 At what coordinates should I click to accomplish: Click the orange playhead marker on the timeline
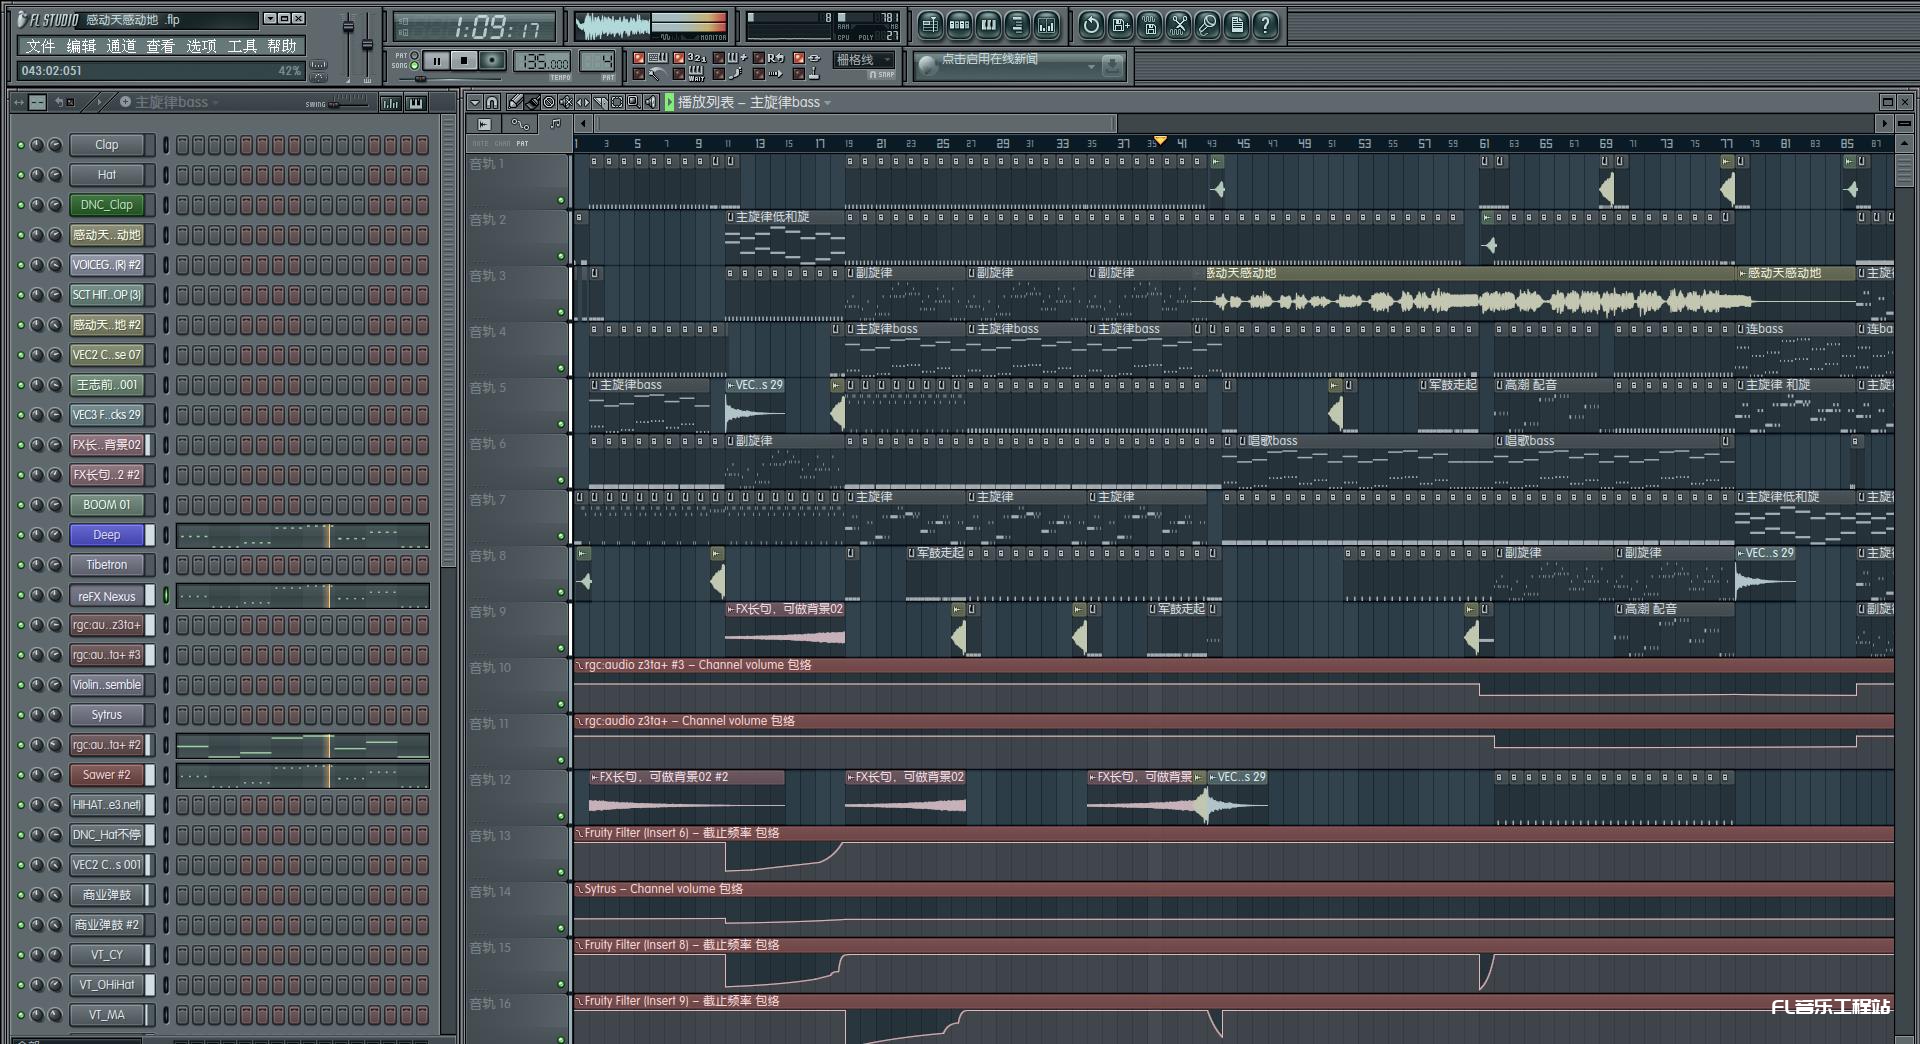[x=1160, y=140]
